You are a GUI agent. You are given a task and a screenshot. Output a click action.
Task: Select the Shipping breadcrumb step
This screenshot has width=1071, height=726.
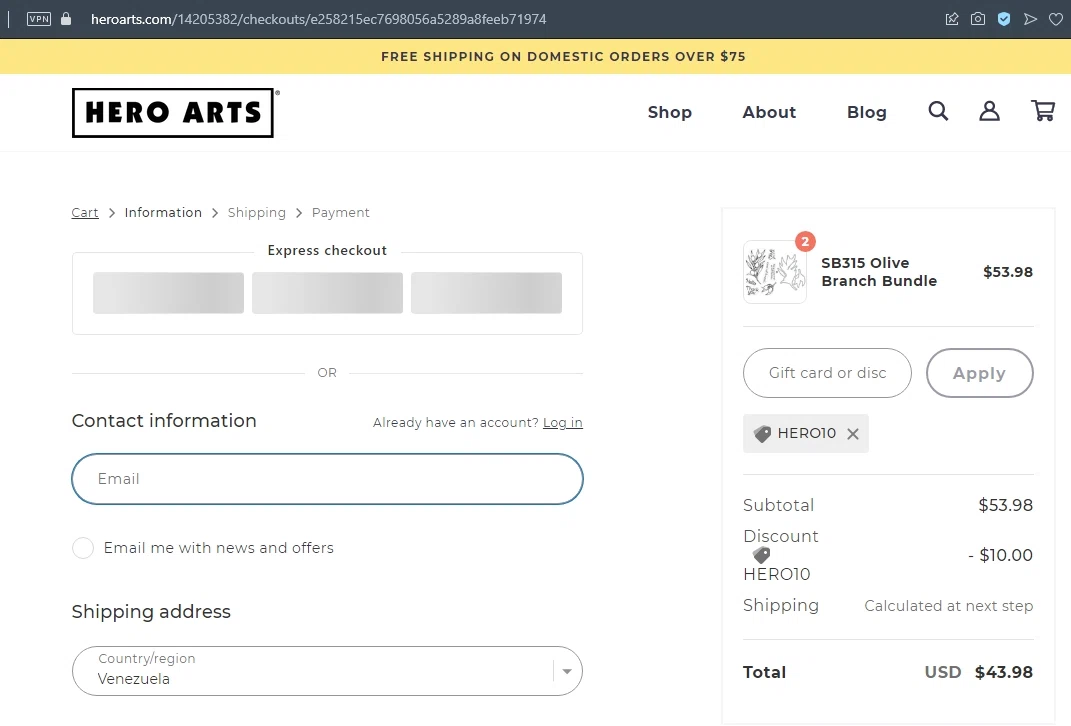pos(257,212)
